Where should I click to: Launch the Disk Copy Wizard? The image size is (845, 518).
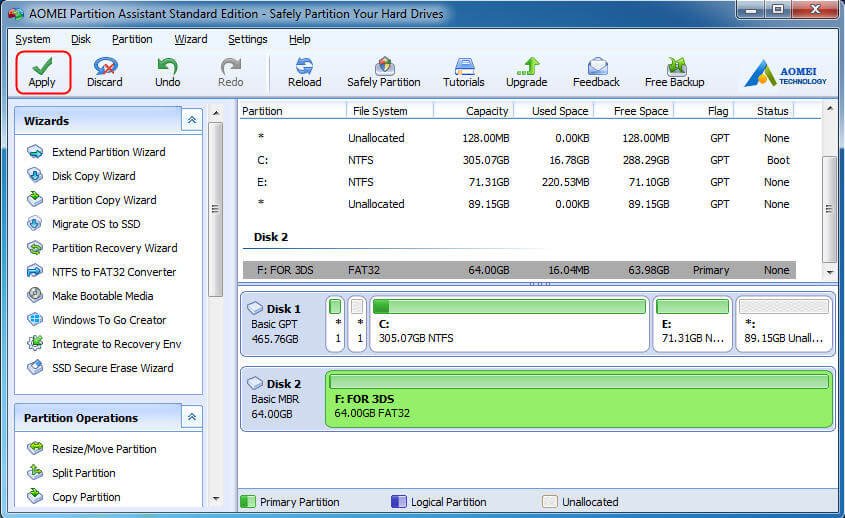[81, 176]
